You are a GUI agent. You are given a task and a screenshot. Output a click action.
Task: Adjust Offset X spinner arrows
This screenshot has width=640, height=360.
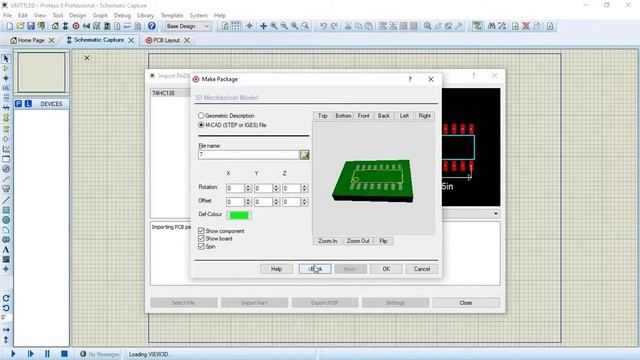[x=248, y=202]
